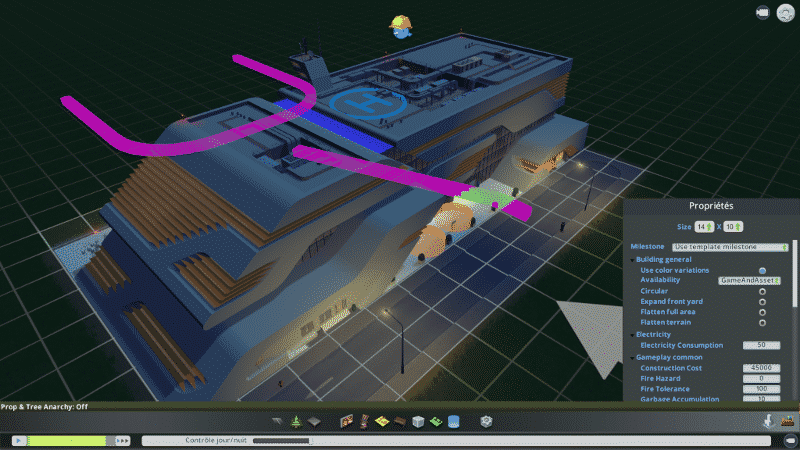Collapse the Electricity section
The image size is (800, 450).
click(632, 334)
